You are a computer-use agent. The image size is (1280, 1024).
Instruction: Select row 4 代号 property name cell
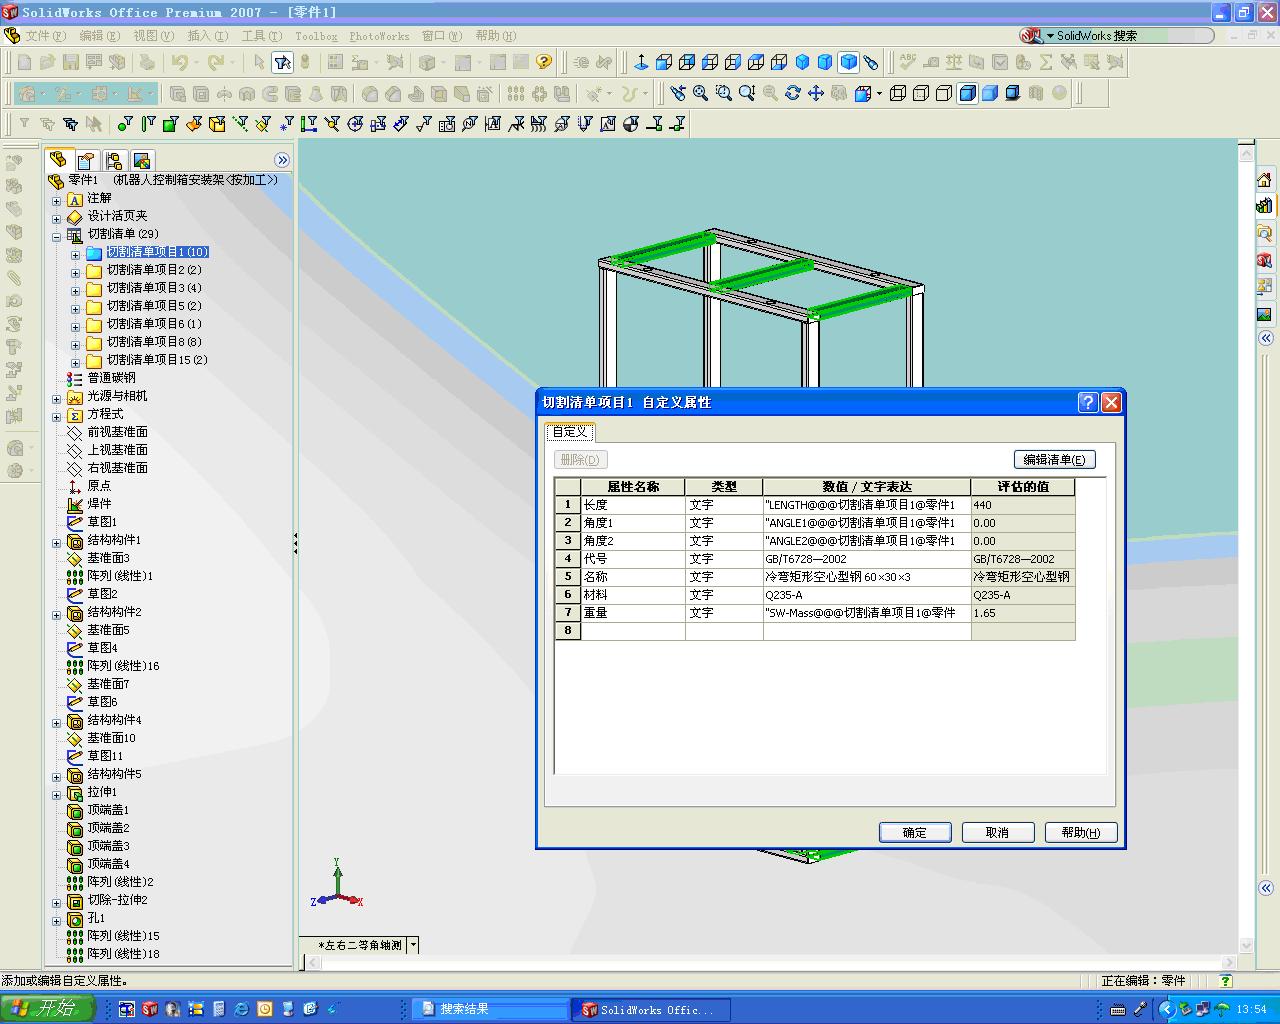click(x=633, y=559)
